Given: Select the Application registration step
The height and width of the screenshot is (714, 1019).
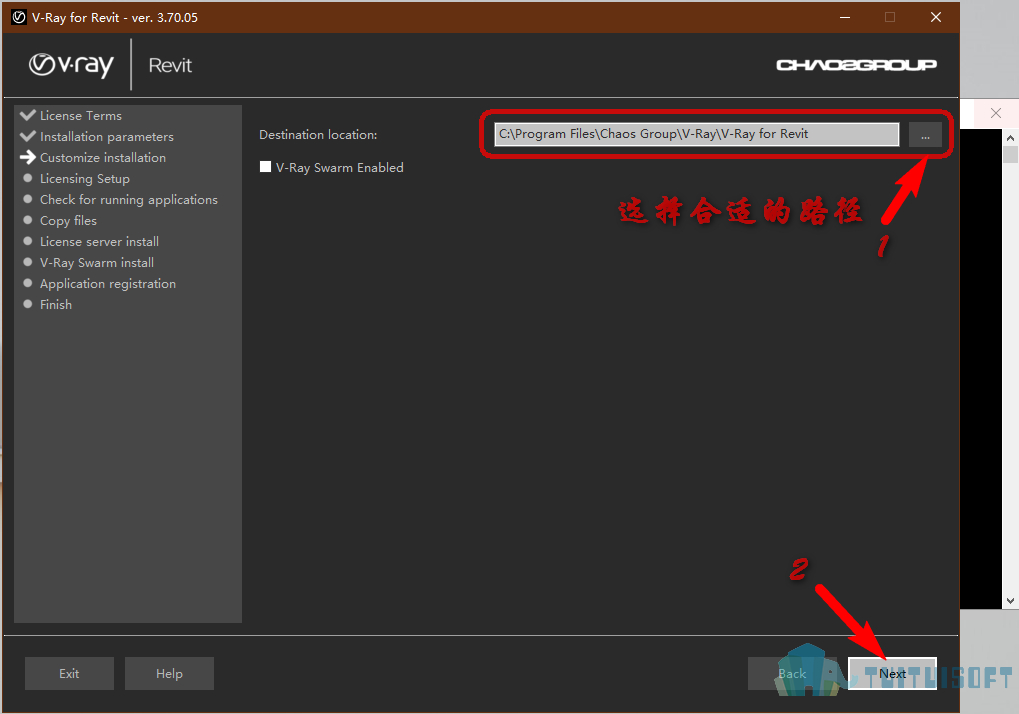Looking at the screenshot, I should pyautogui.click(x=108, y=283).
